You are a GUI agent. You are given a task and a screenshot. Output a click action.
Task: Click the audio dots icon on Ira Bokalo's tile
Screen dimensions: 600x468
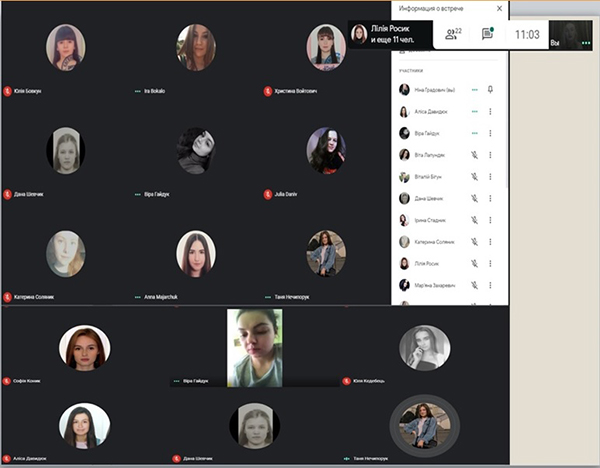point(138,91)
